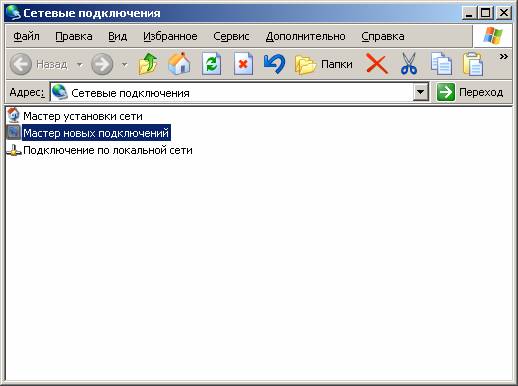Select Мастер установки сети item

[x=83, y=116]
